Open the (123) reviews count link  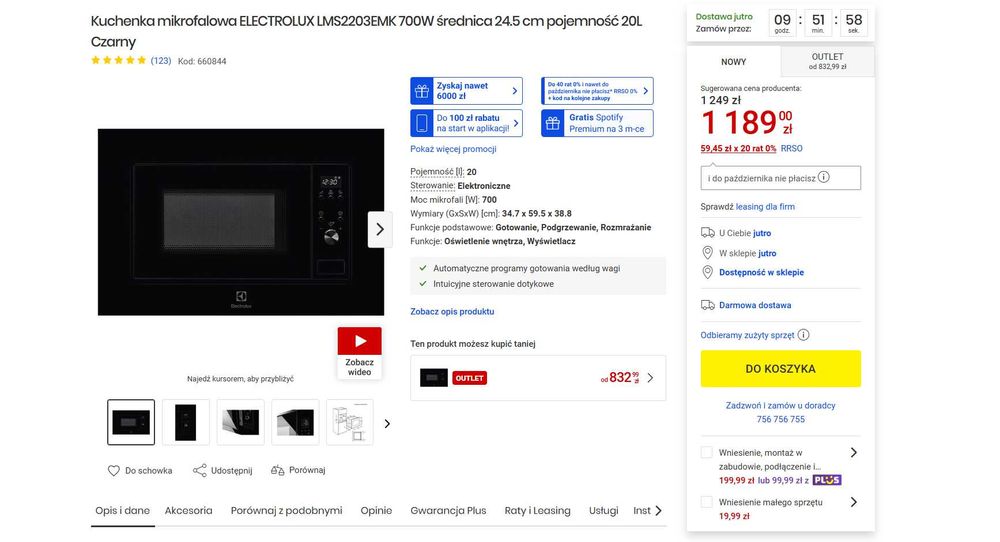(161, 61)
